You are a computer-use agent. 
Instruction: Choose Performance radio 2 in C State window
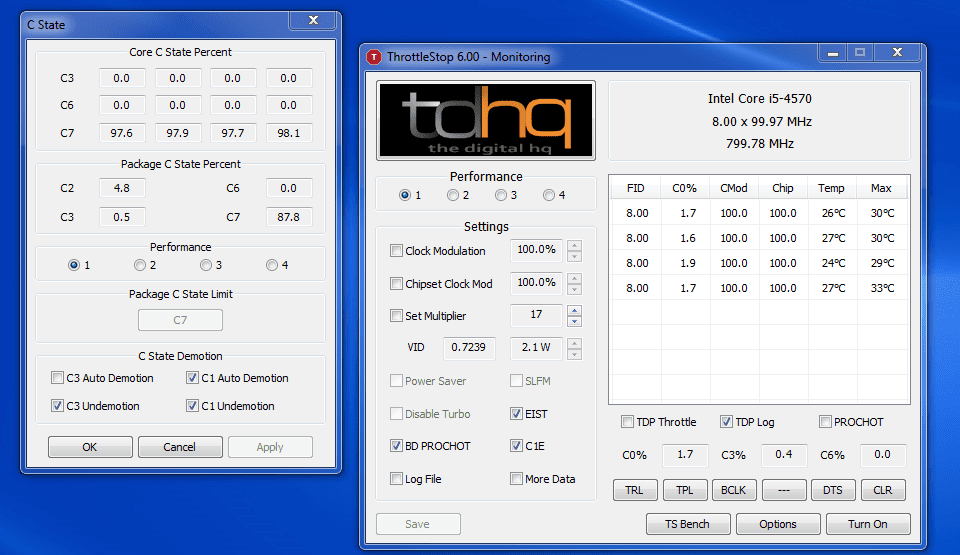(x=140, y=265)
